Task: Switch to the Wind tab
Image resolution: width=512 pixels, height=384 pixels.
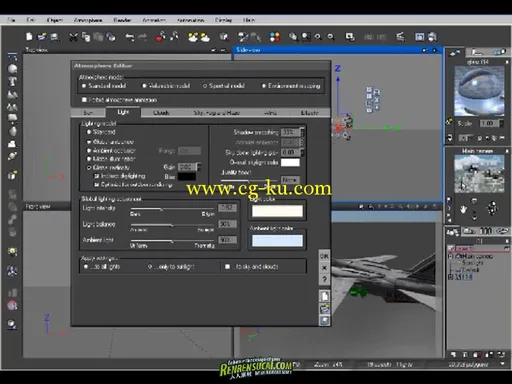Action: click(x=270, y=113)
